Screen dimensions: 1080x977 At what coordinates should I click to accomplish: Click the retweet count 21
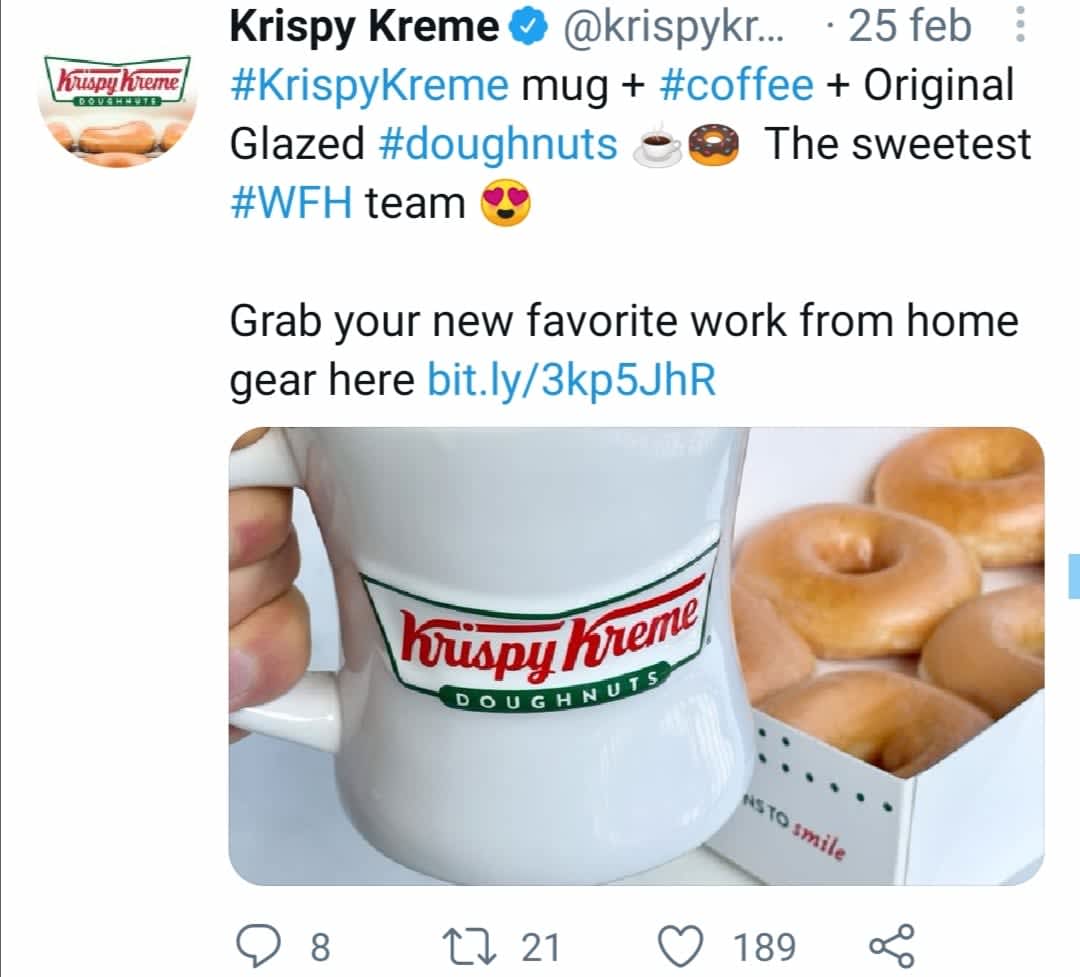[542, 945]
